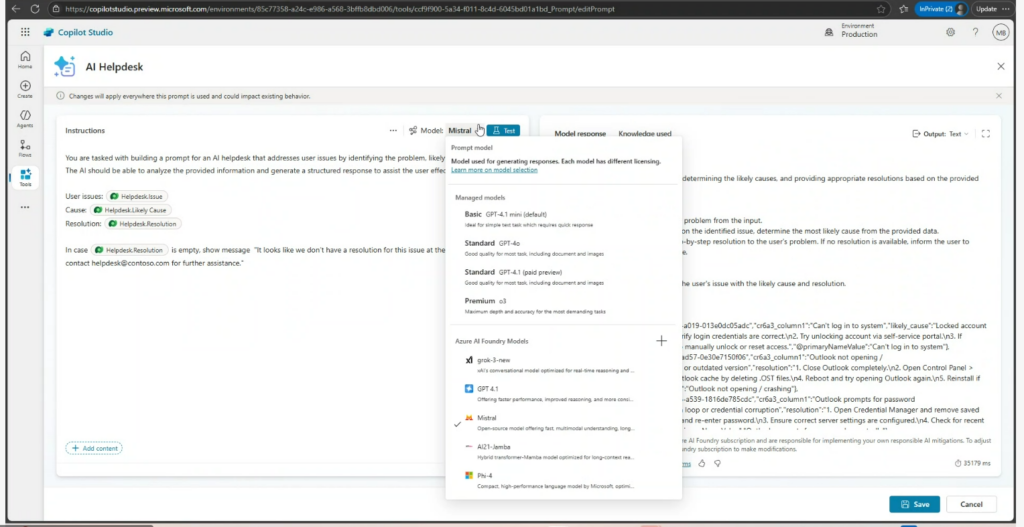Click the 35179 ms response time
The height and width of the screenshot is (527, 1024).
pyautogui.click(x=972, y=463)
